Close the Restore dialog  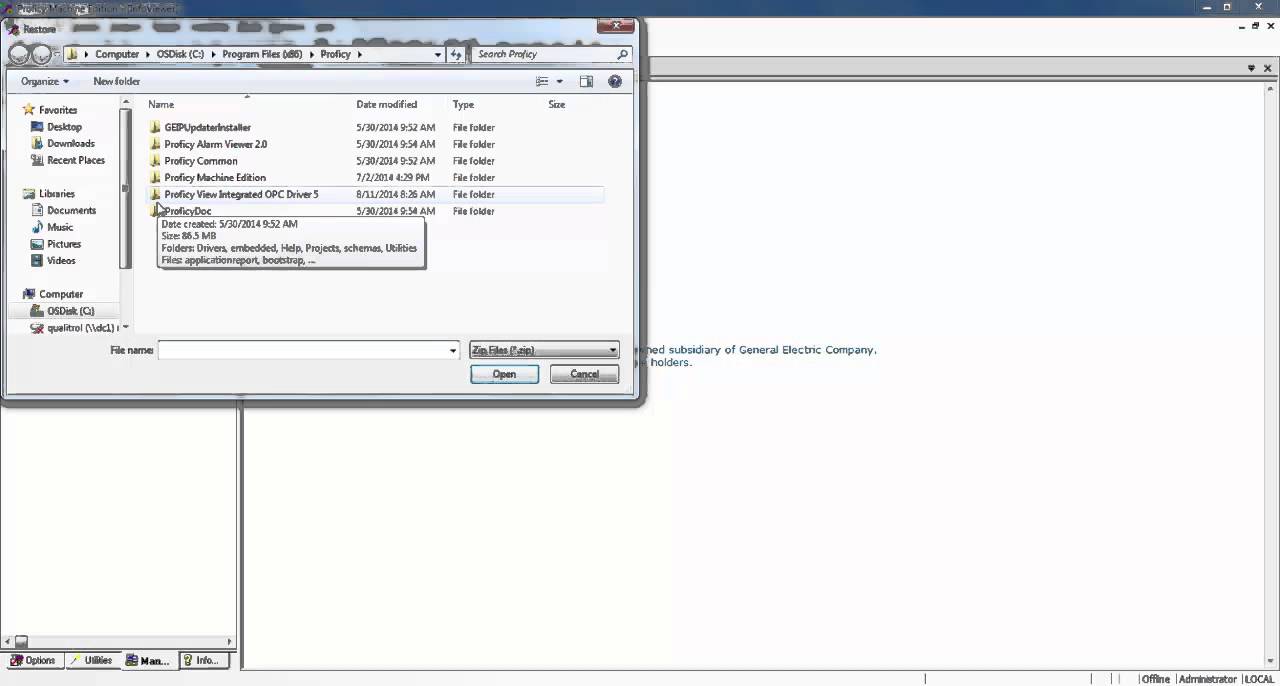618,27
